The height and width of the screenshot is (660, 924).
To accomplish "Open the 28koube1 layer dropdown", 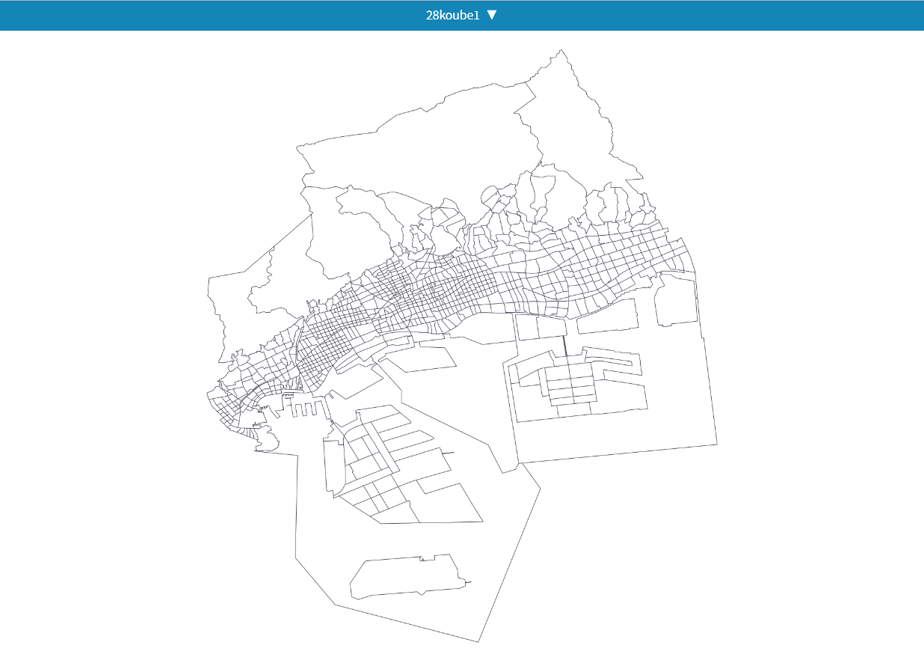I will 461,15.
